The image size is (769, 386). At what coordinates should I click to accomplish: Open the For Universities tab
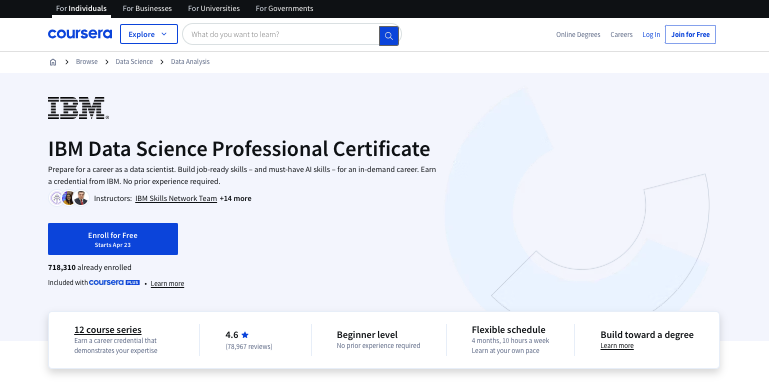[214, 8]
